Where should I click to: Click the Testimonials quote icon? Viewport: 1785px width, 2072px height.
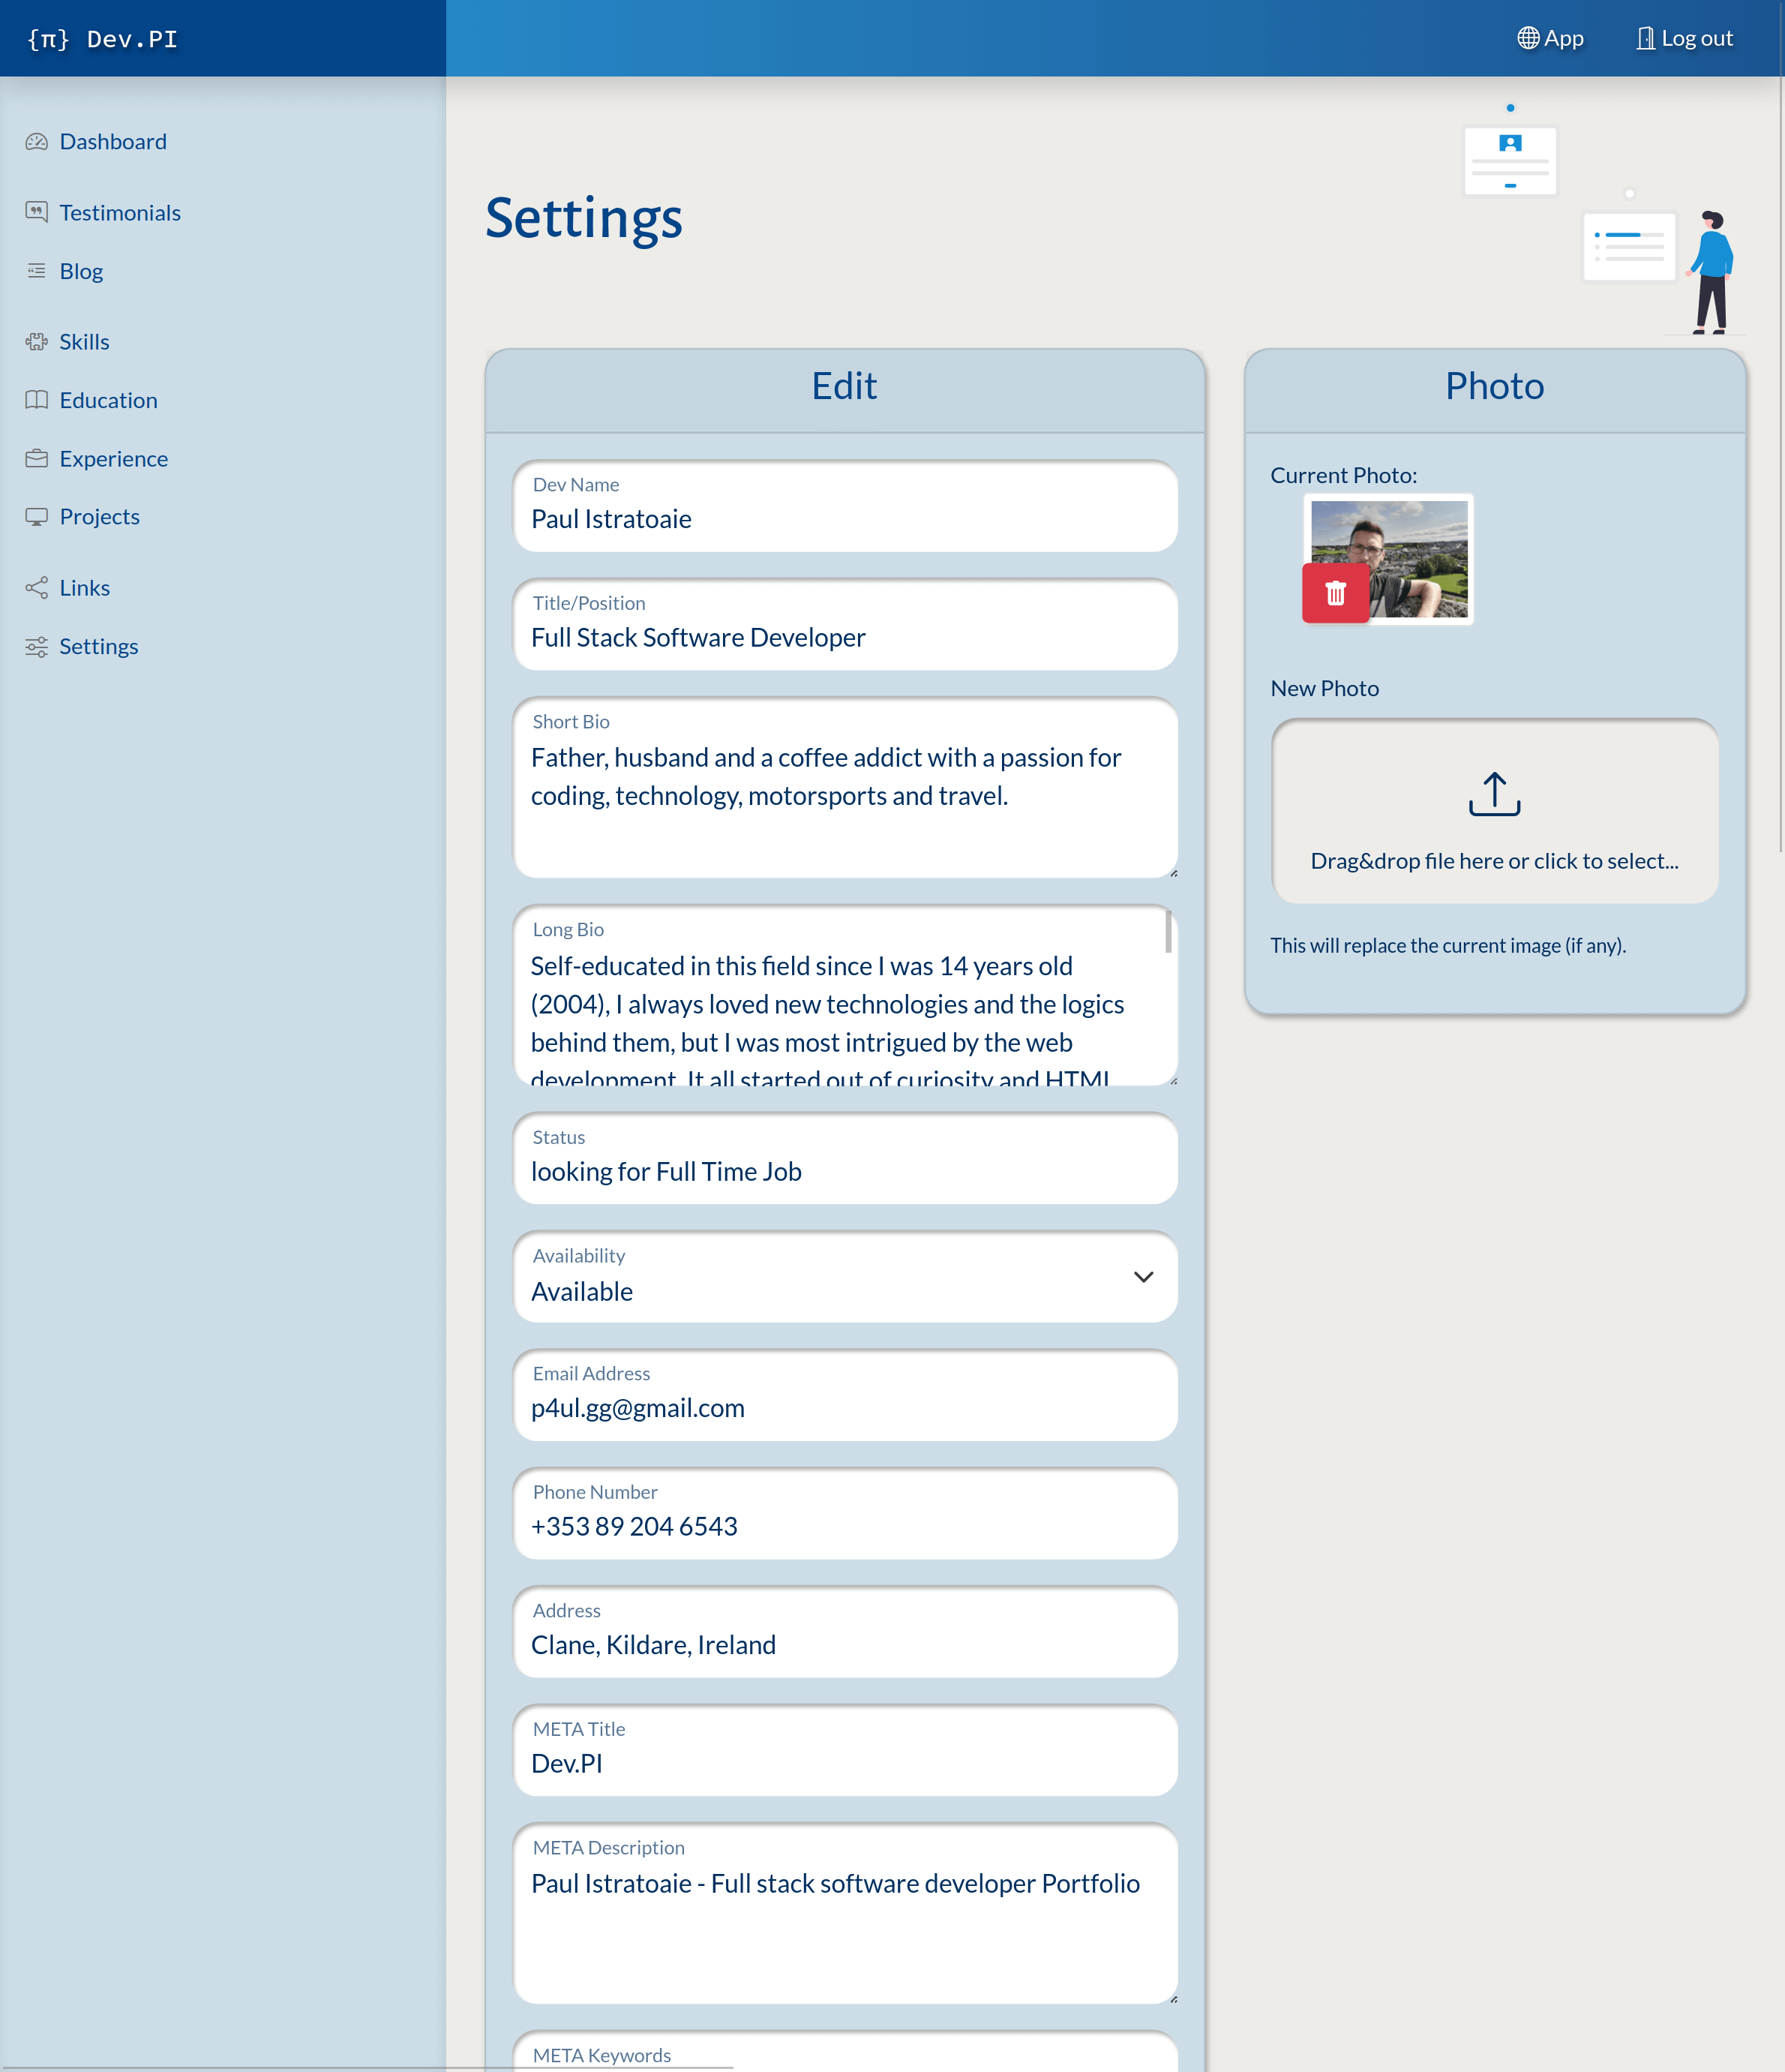(37, 212)
